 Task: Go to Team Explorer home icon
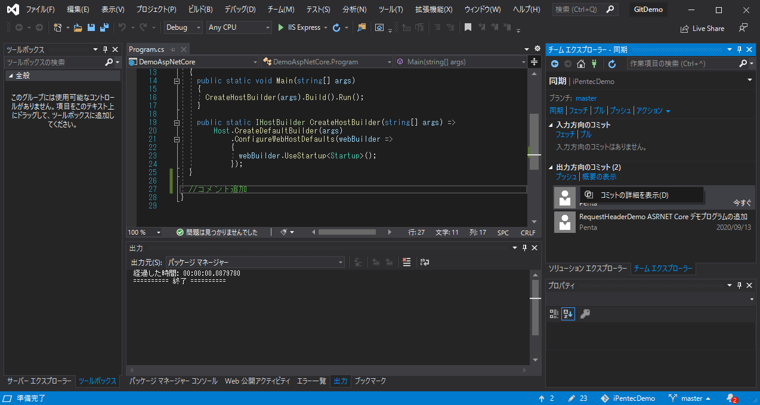click(x=581, y=64)
